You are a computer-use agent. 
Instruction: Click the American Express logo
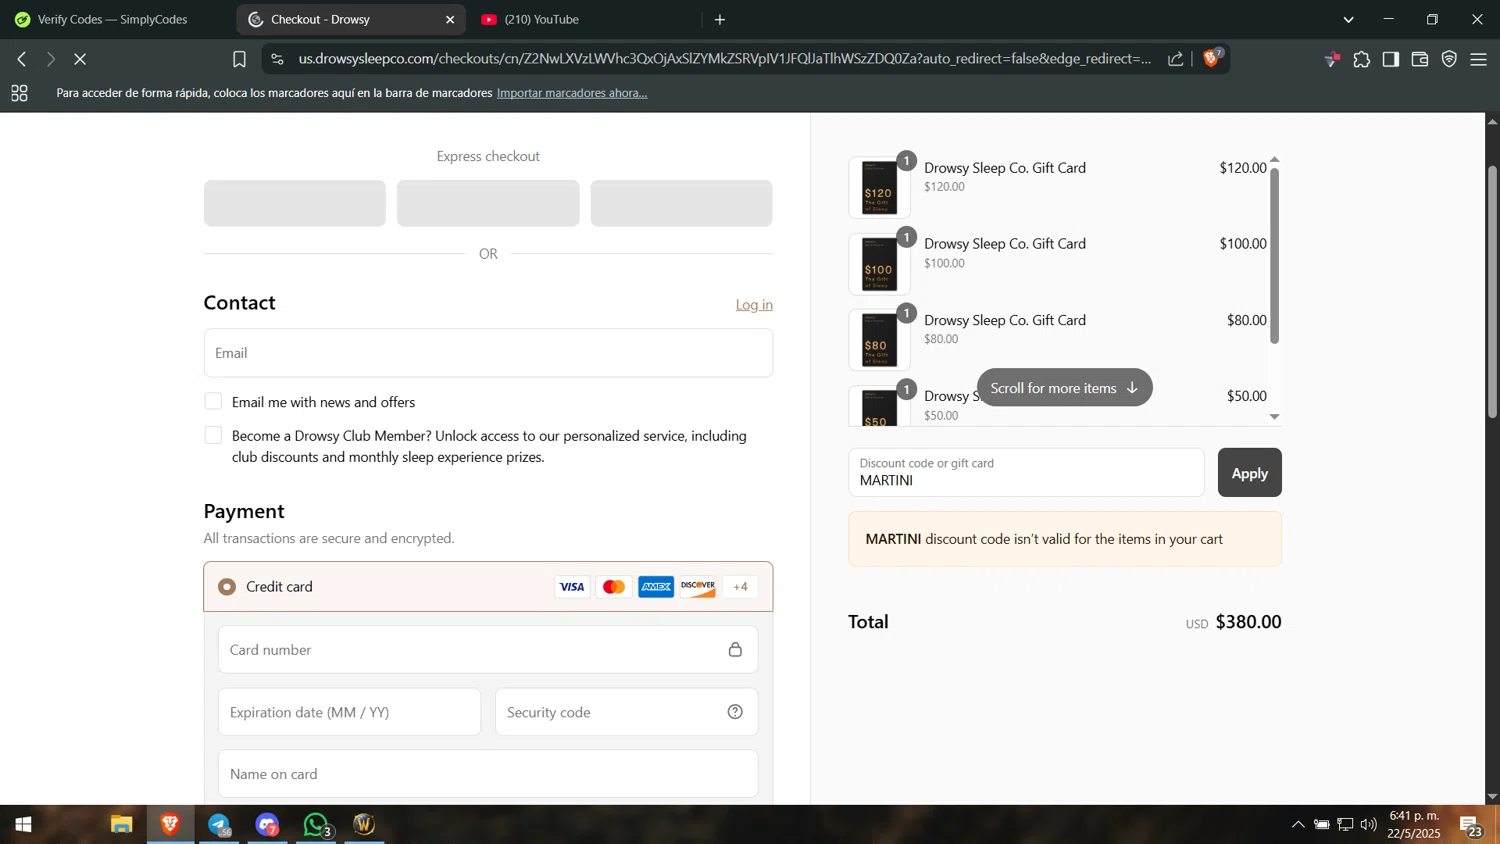coord(656,587)
